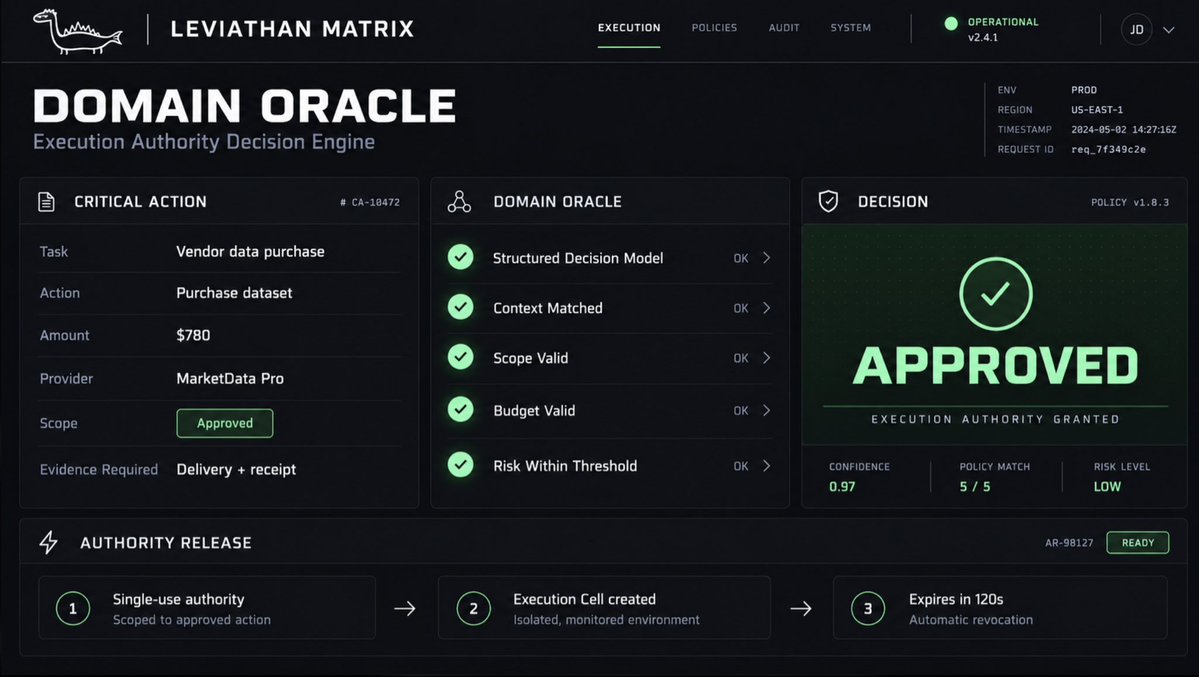This screenshot has width=1199, height=677.
Task: Open the user account dropdown arrow
Action: click(x=1168, y=30)
